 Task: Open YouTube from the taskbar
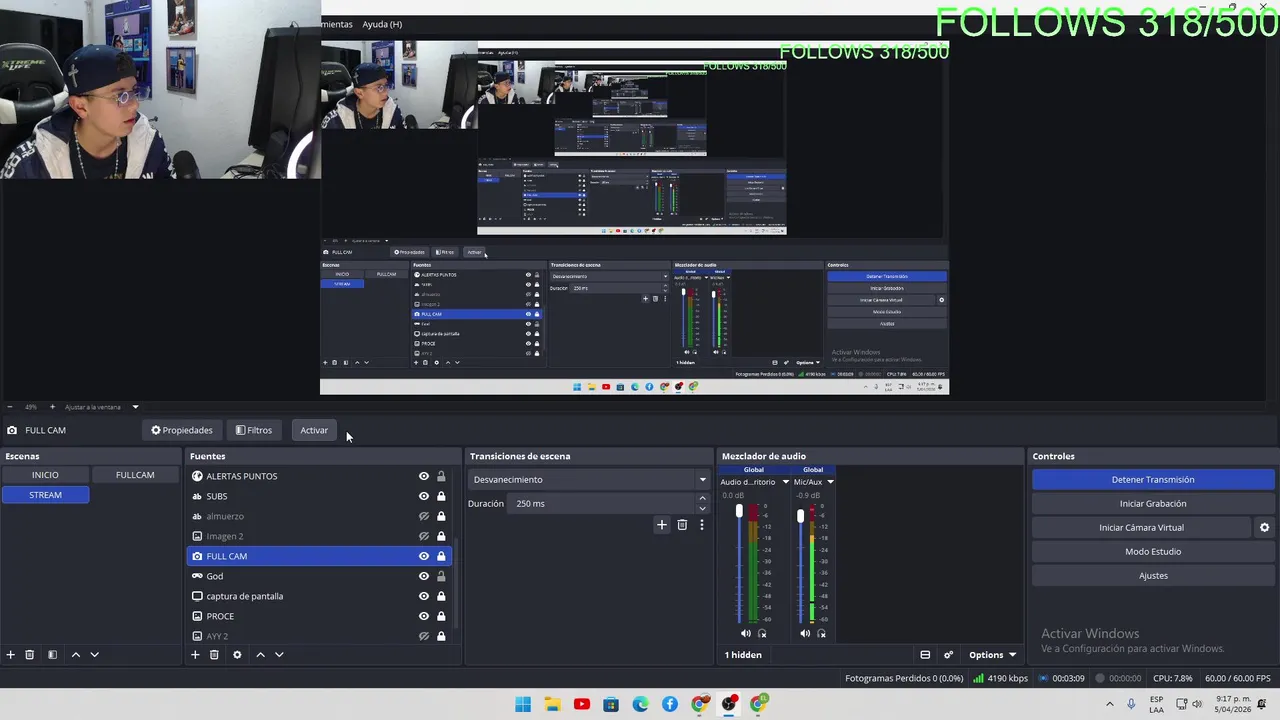tap(582, 704)
